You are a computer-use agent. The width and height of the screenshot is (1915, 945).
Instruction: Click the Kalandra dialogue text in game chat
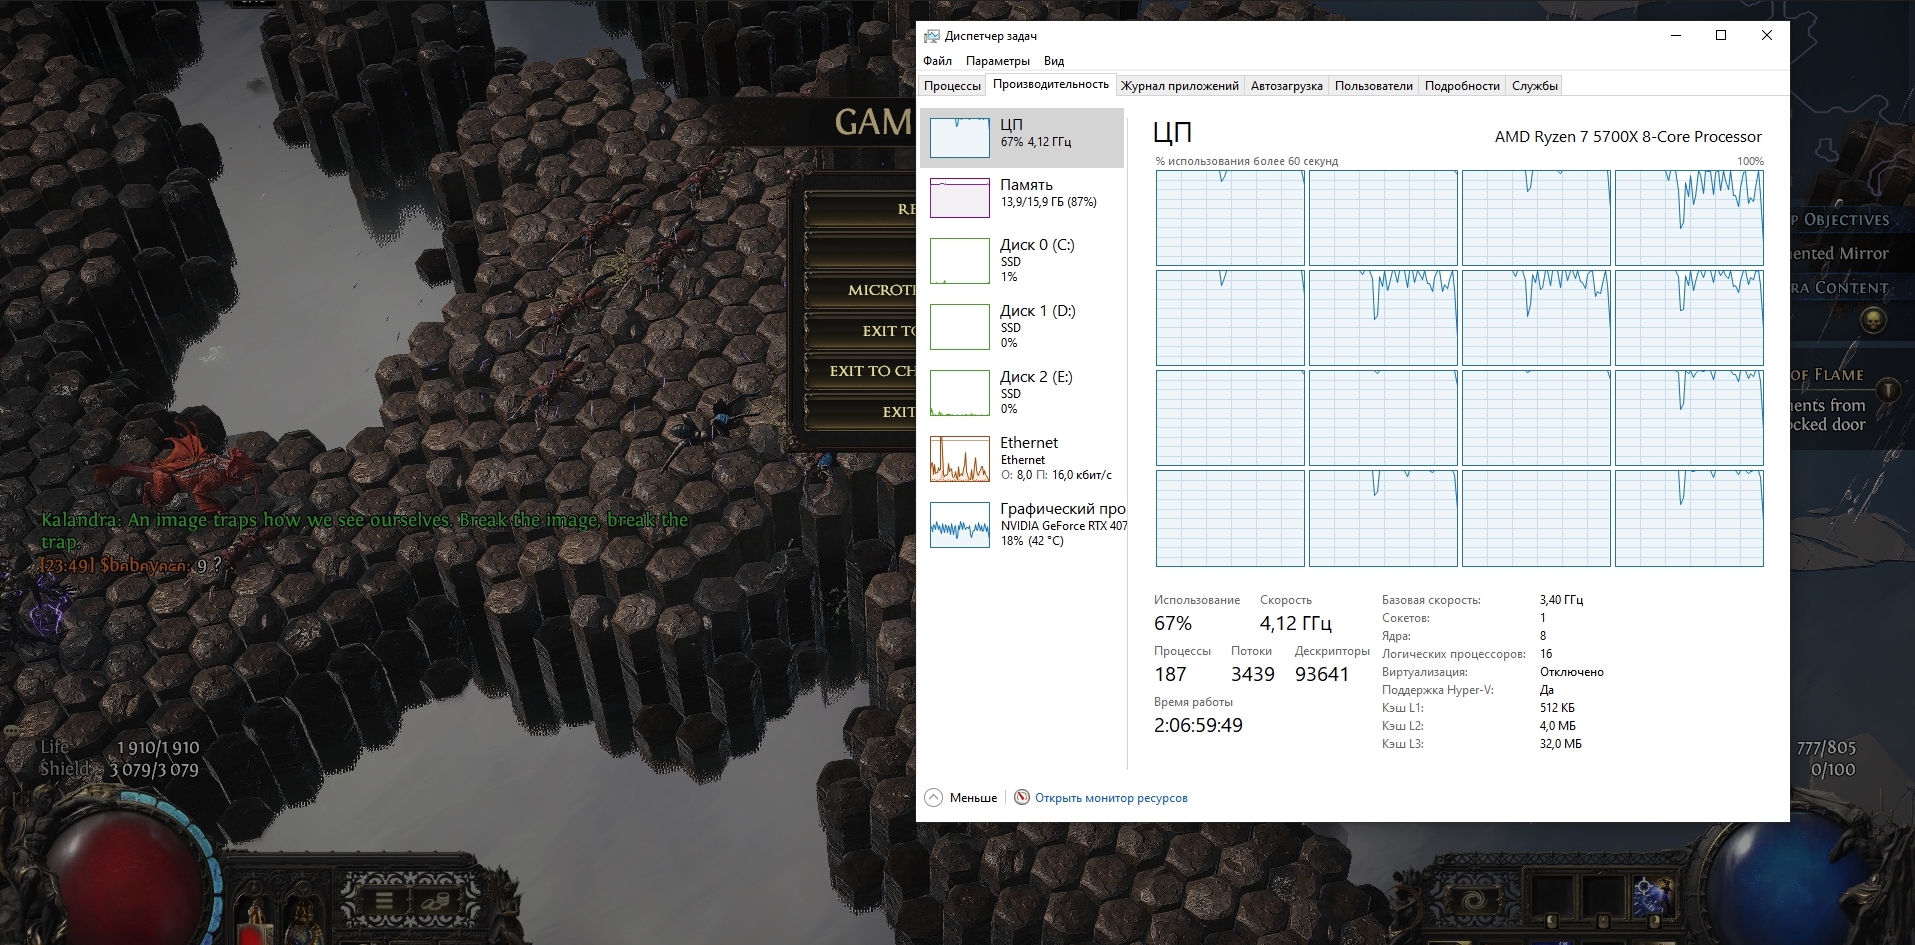click(364, 530)
